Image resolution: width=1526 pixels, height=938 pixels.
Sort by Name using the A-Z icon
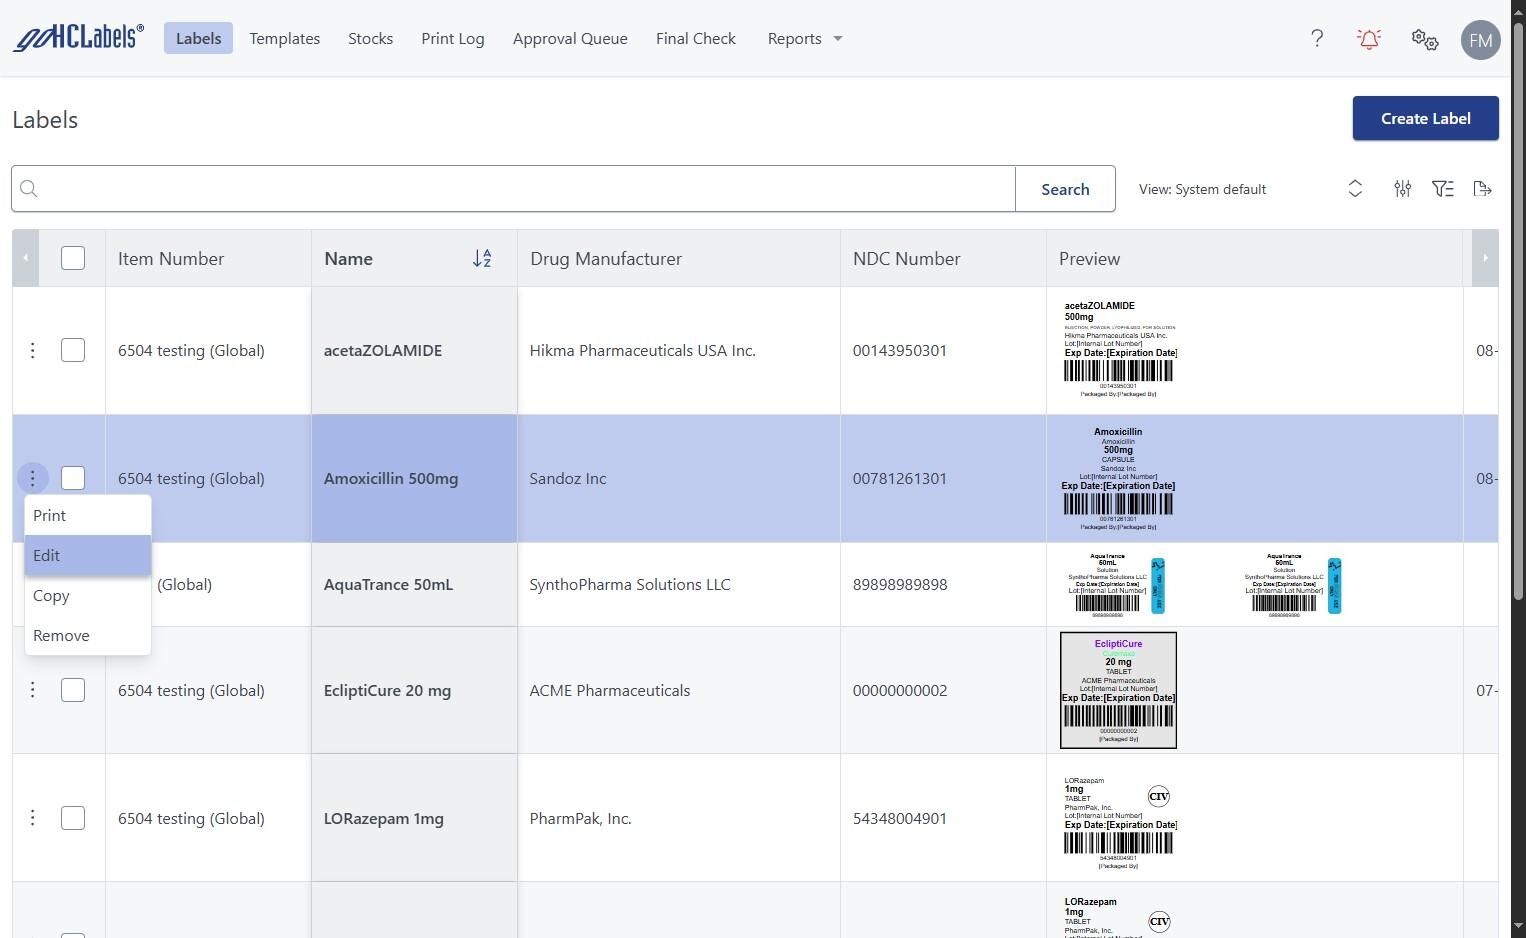click(x=482, y=259)
